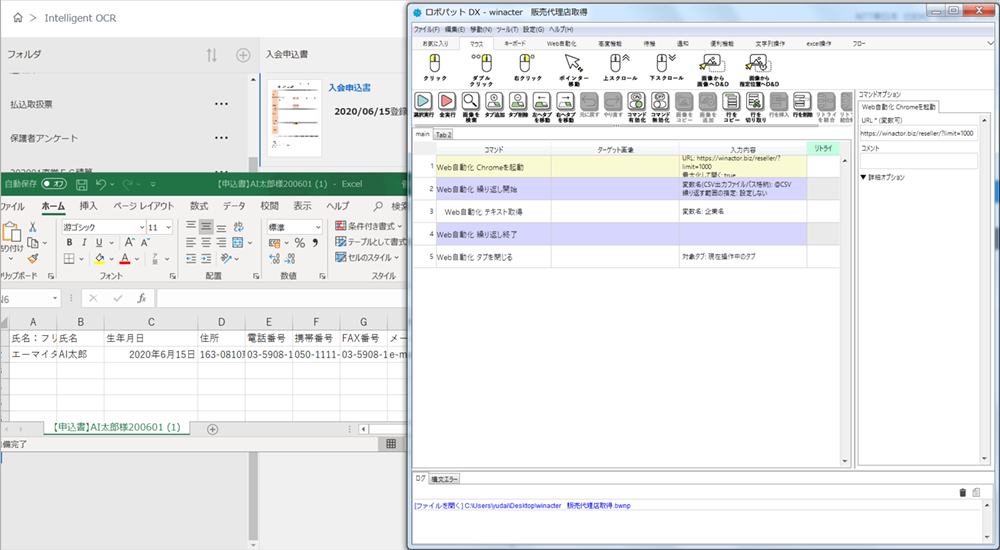Open Excel font size dropdown
The width and height of the screenshot is (1000, 550).
[x=168, y=227]
